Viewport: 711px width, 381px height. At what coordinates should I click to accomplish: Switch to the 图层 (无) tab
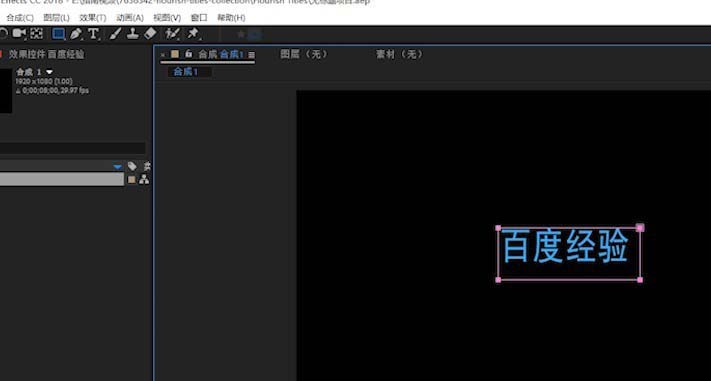[303, 54]
